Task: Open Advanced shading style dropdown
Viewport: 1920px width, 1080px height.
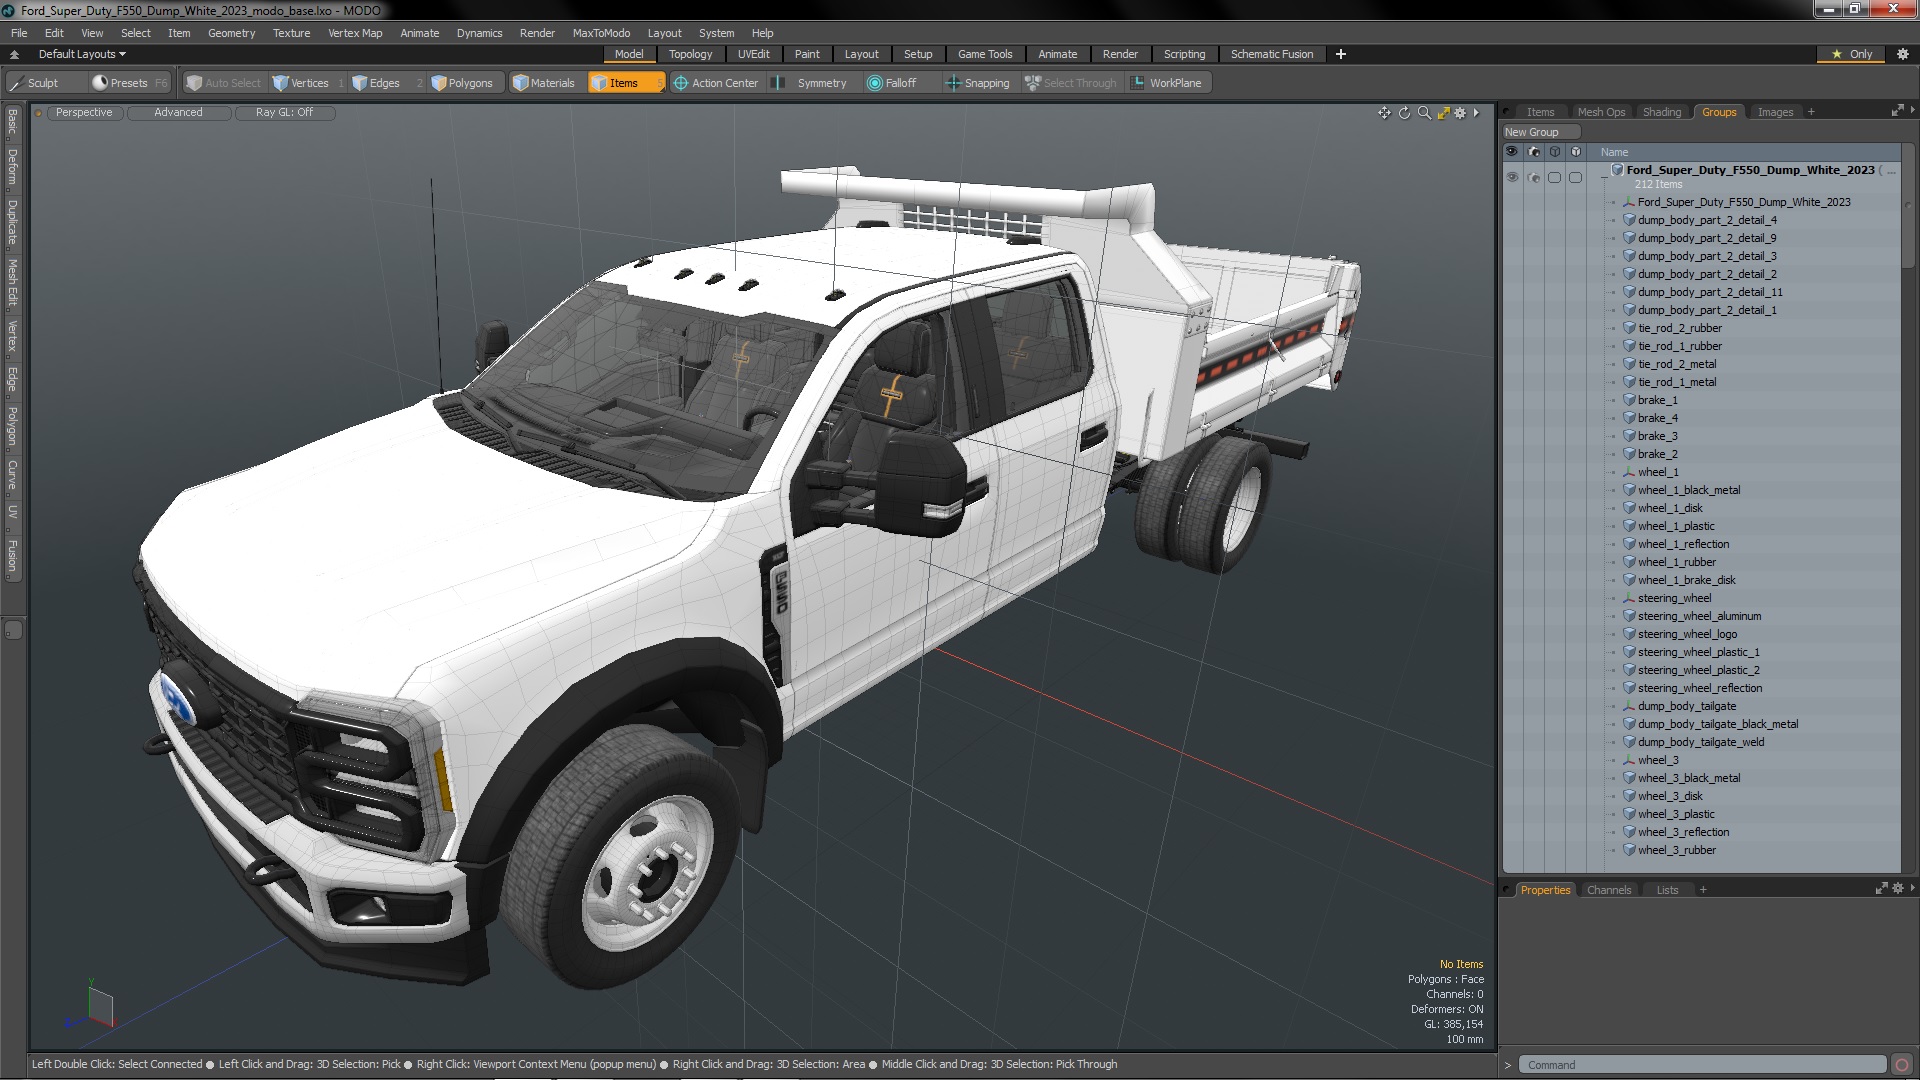Action: (x=178, y=113)
